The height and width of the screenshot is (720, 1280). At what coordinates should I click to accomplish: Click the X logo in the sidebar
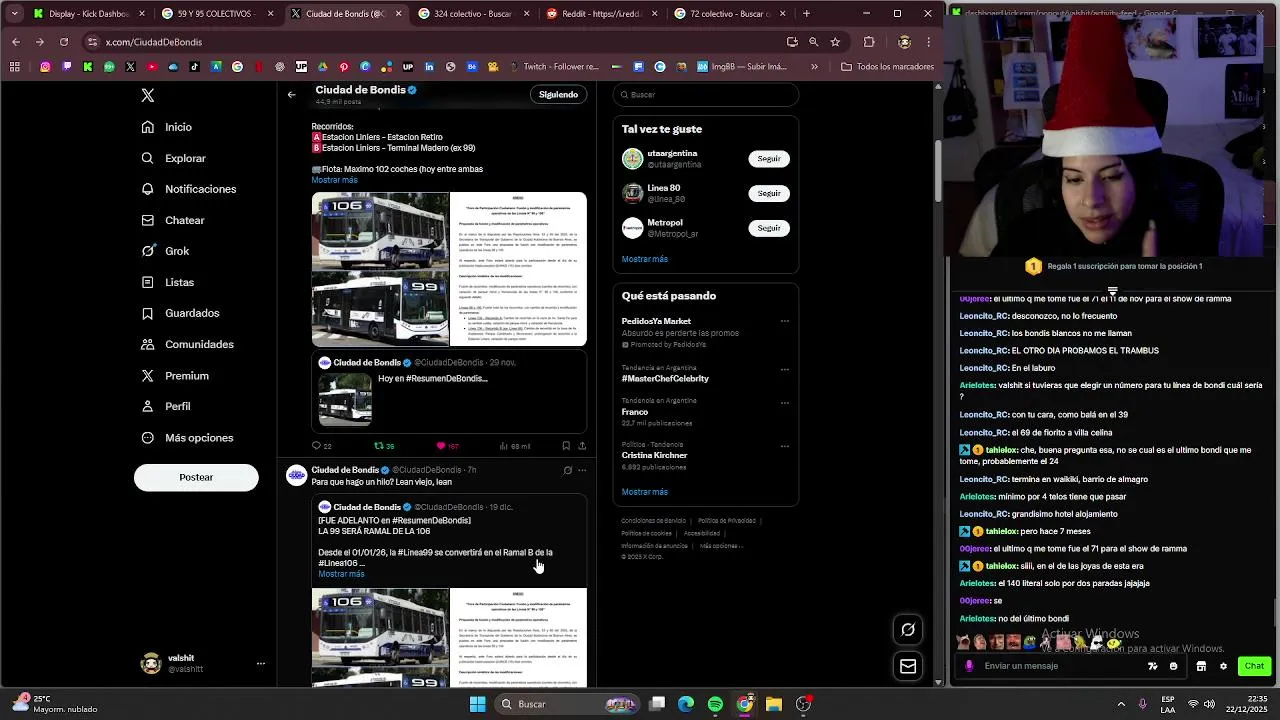(x=148, y=95)
